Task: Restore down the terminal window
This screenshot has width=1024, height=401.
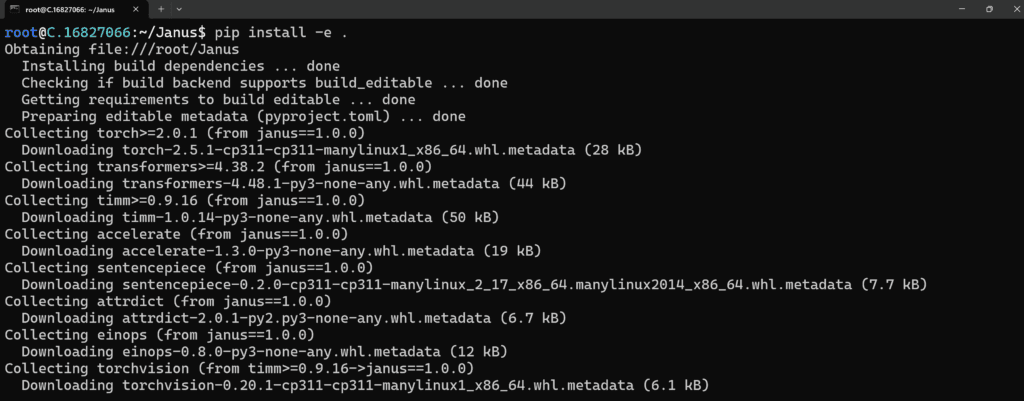Action: pos(989,9)
